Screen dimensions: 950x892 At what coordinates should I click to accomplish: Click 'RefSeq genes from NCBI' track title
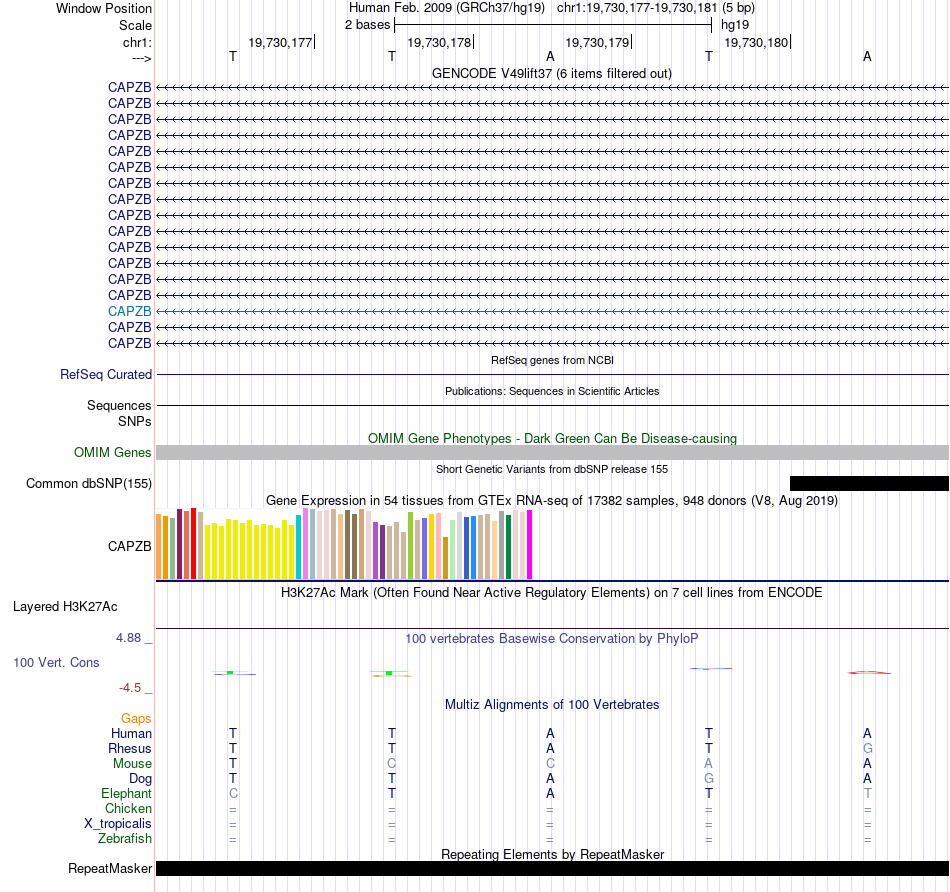[x=552, y=360]
